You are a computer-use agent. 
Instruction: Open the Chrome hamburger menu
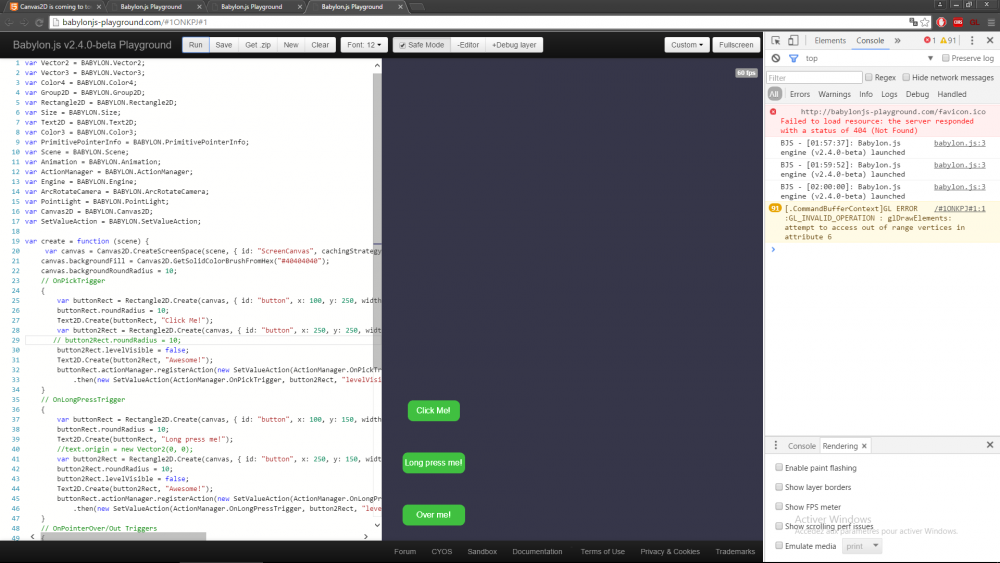click(990, 22)
